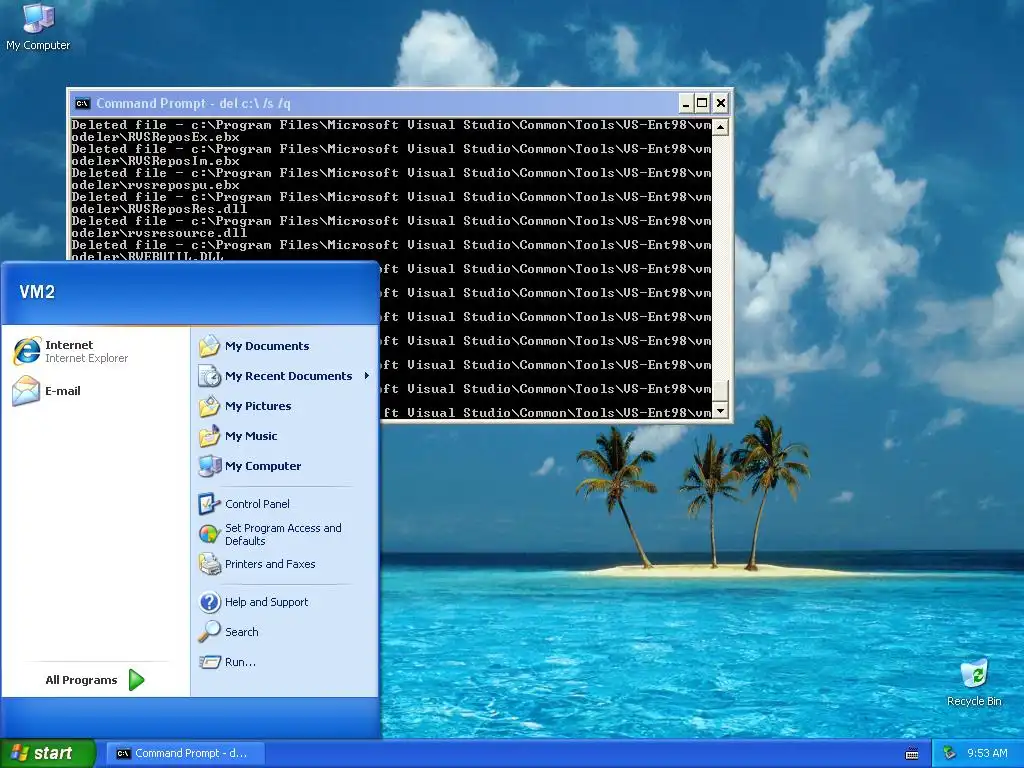Click the Set Program Access and Defaults icon
Image resolution: width=1024 pixels, height=768 pixels.
(210, 534)
